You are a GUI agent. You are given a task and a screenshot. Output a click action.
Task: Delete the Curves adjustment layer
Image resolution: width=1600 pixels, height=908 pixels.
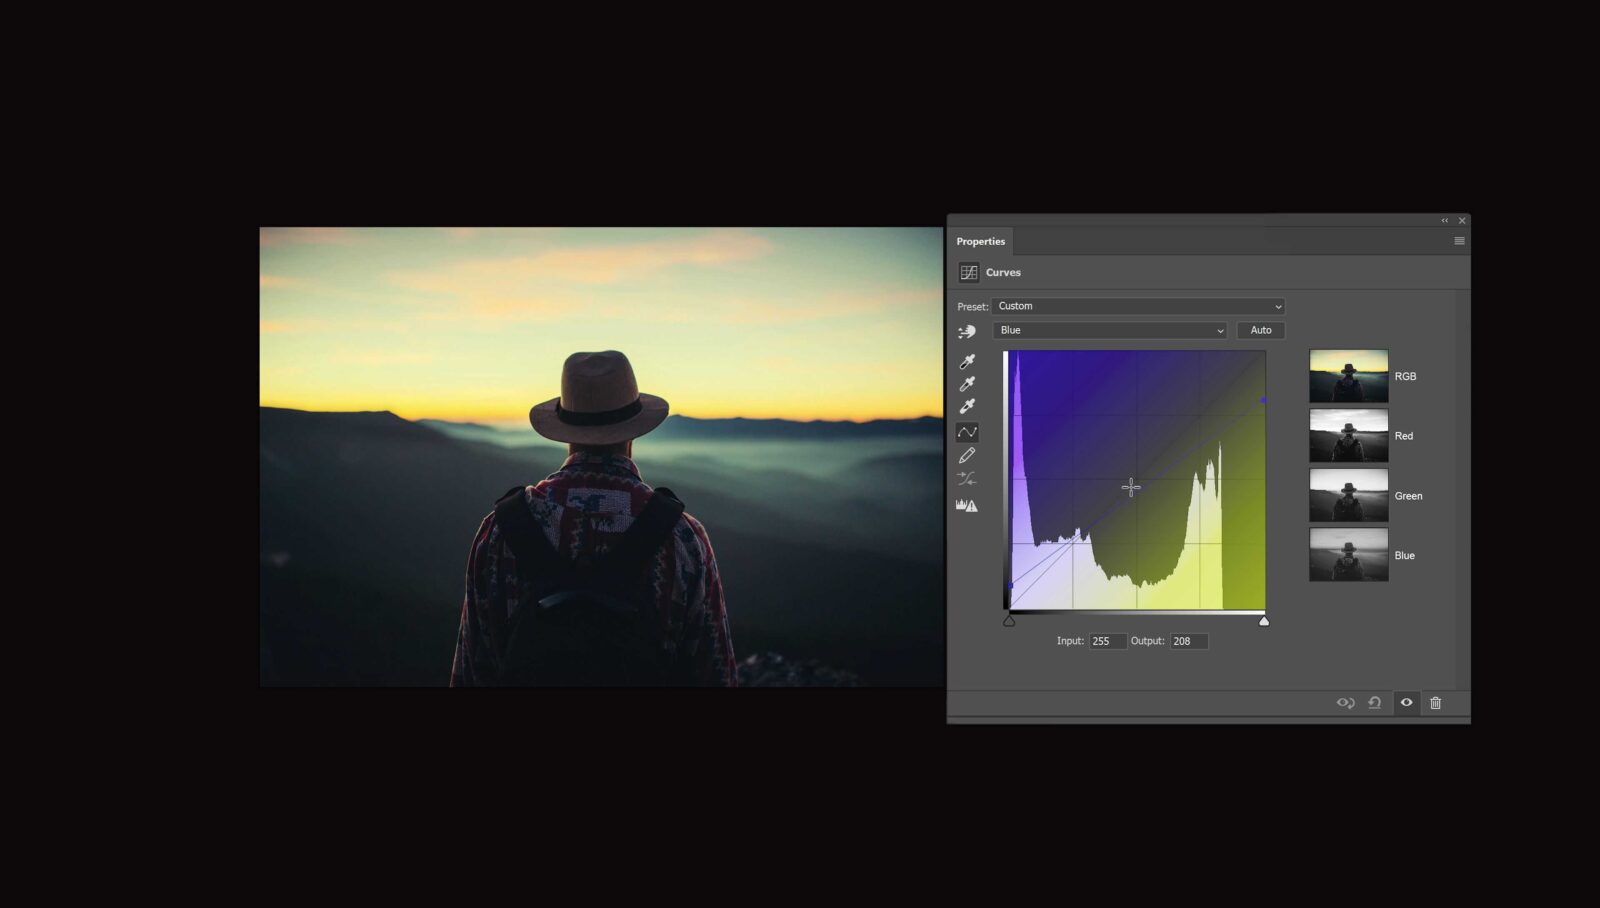point(1435,703)
